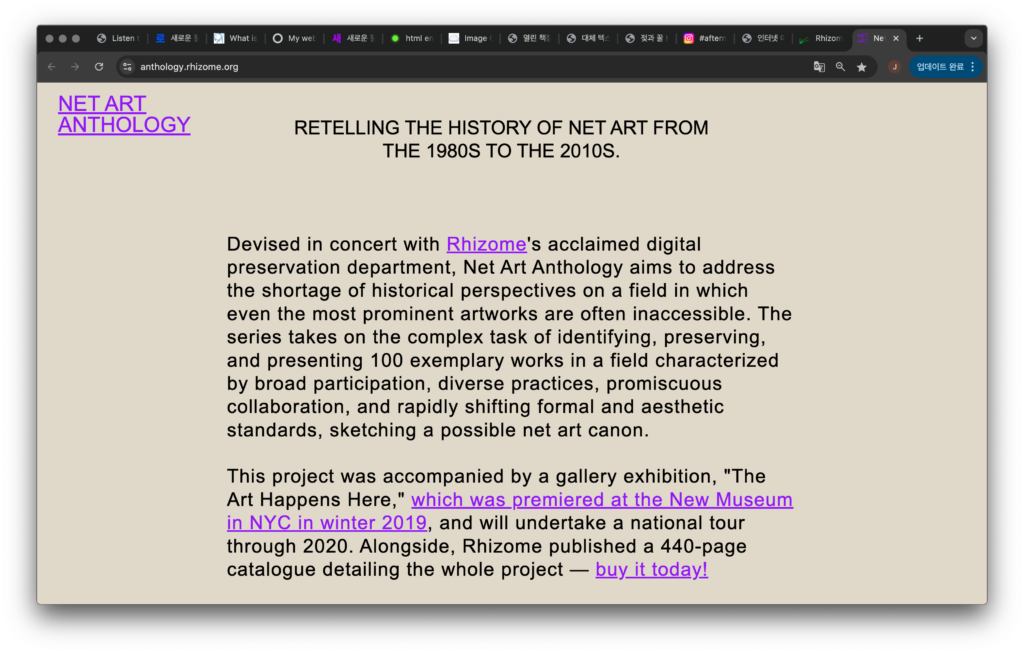Switch to the Rhizome tab

822,38
